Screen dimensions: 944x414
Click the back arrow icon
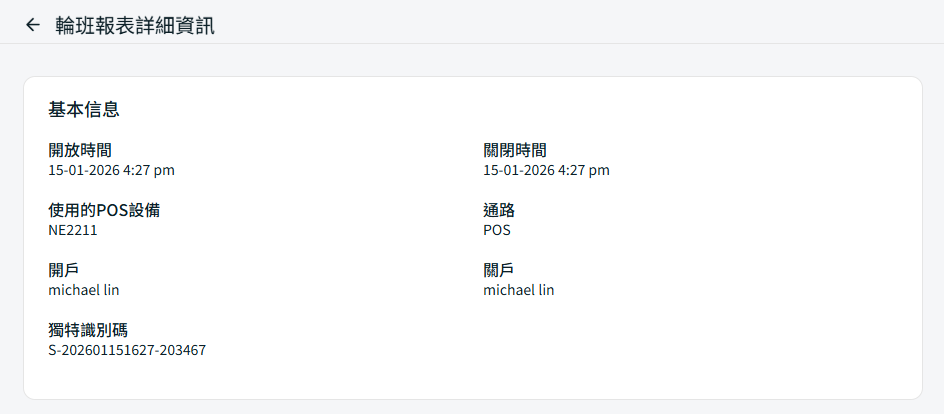click(x=33, y=25)
